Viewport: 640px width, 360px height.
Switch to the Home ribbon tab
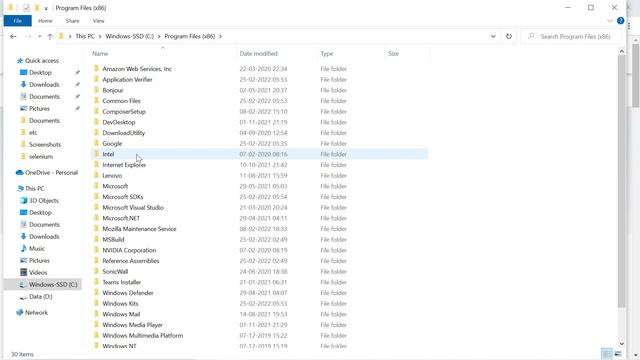pos(45,21)
